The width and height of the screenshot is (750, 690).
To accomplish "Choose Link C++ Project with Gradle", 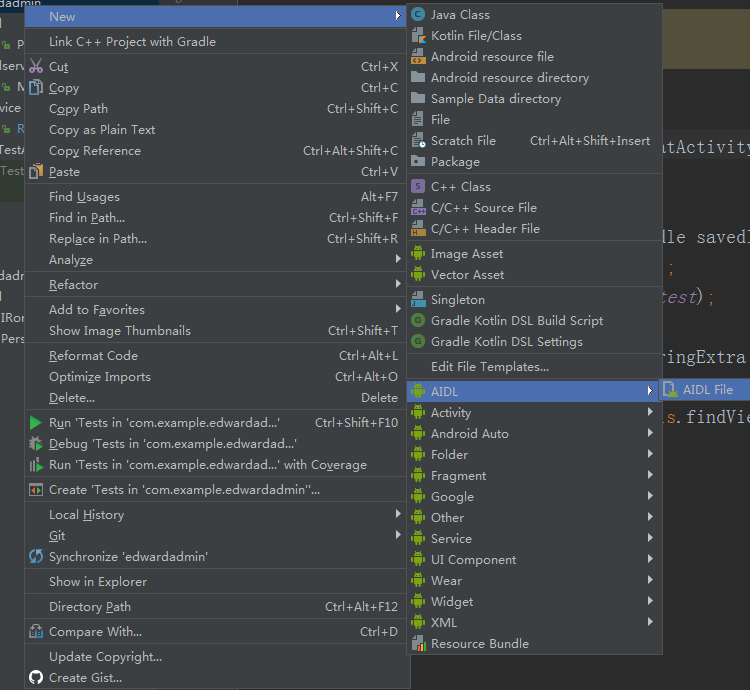I will tap(215, 42).
